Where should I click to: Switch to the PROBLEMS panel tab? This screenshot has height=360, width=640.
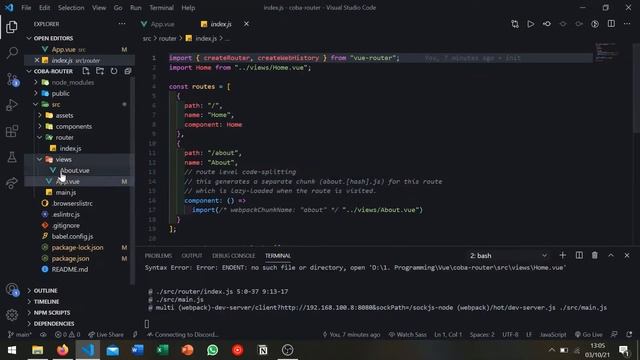pyautogui.click(x=158, y=256)
